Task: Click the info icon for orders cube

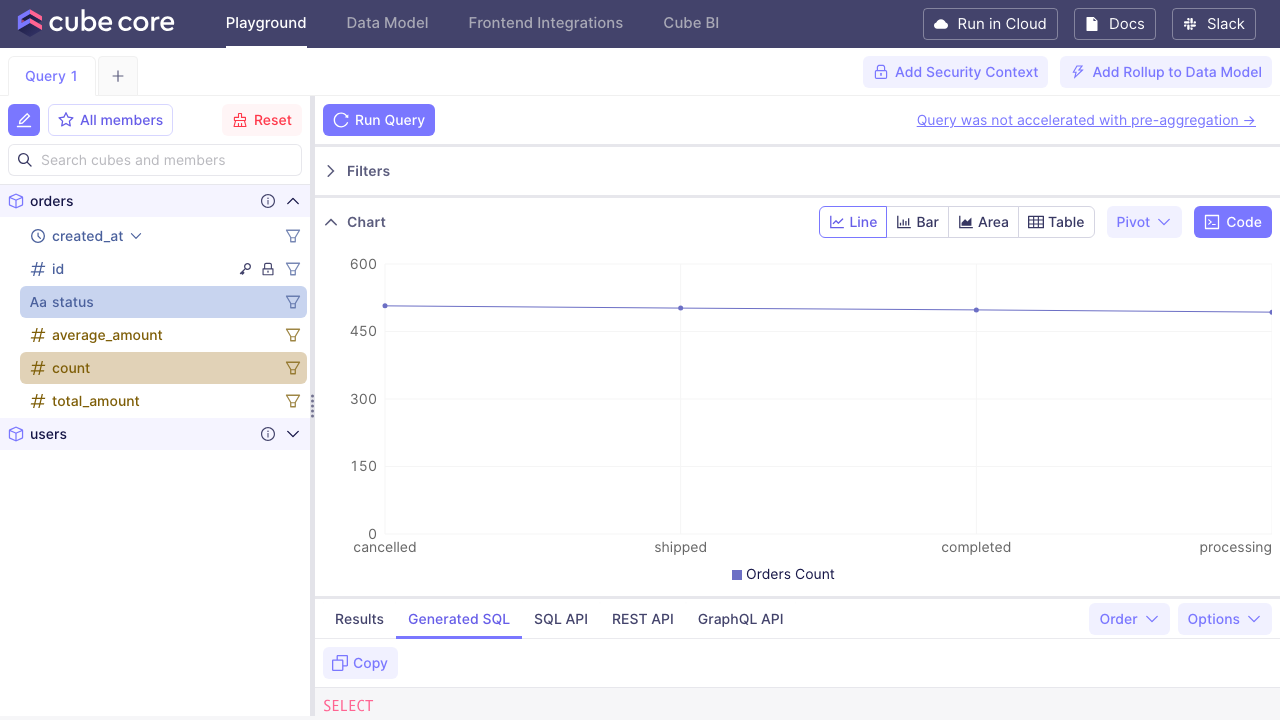Action: pos(268,201)
